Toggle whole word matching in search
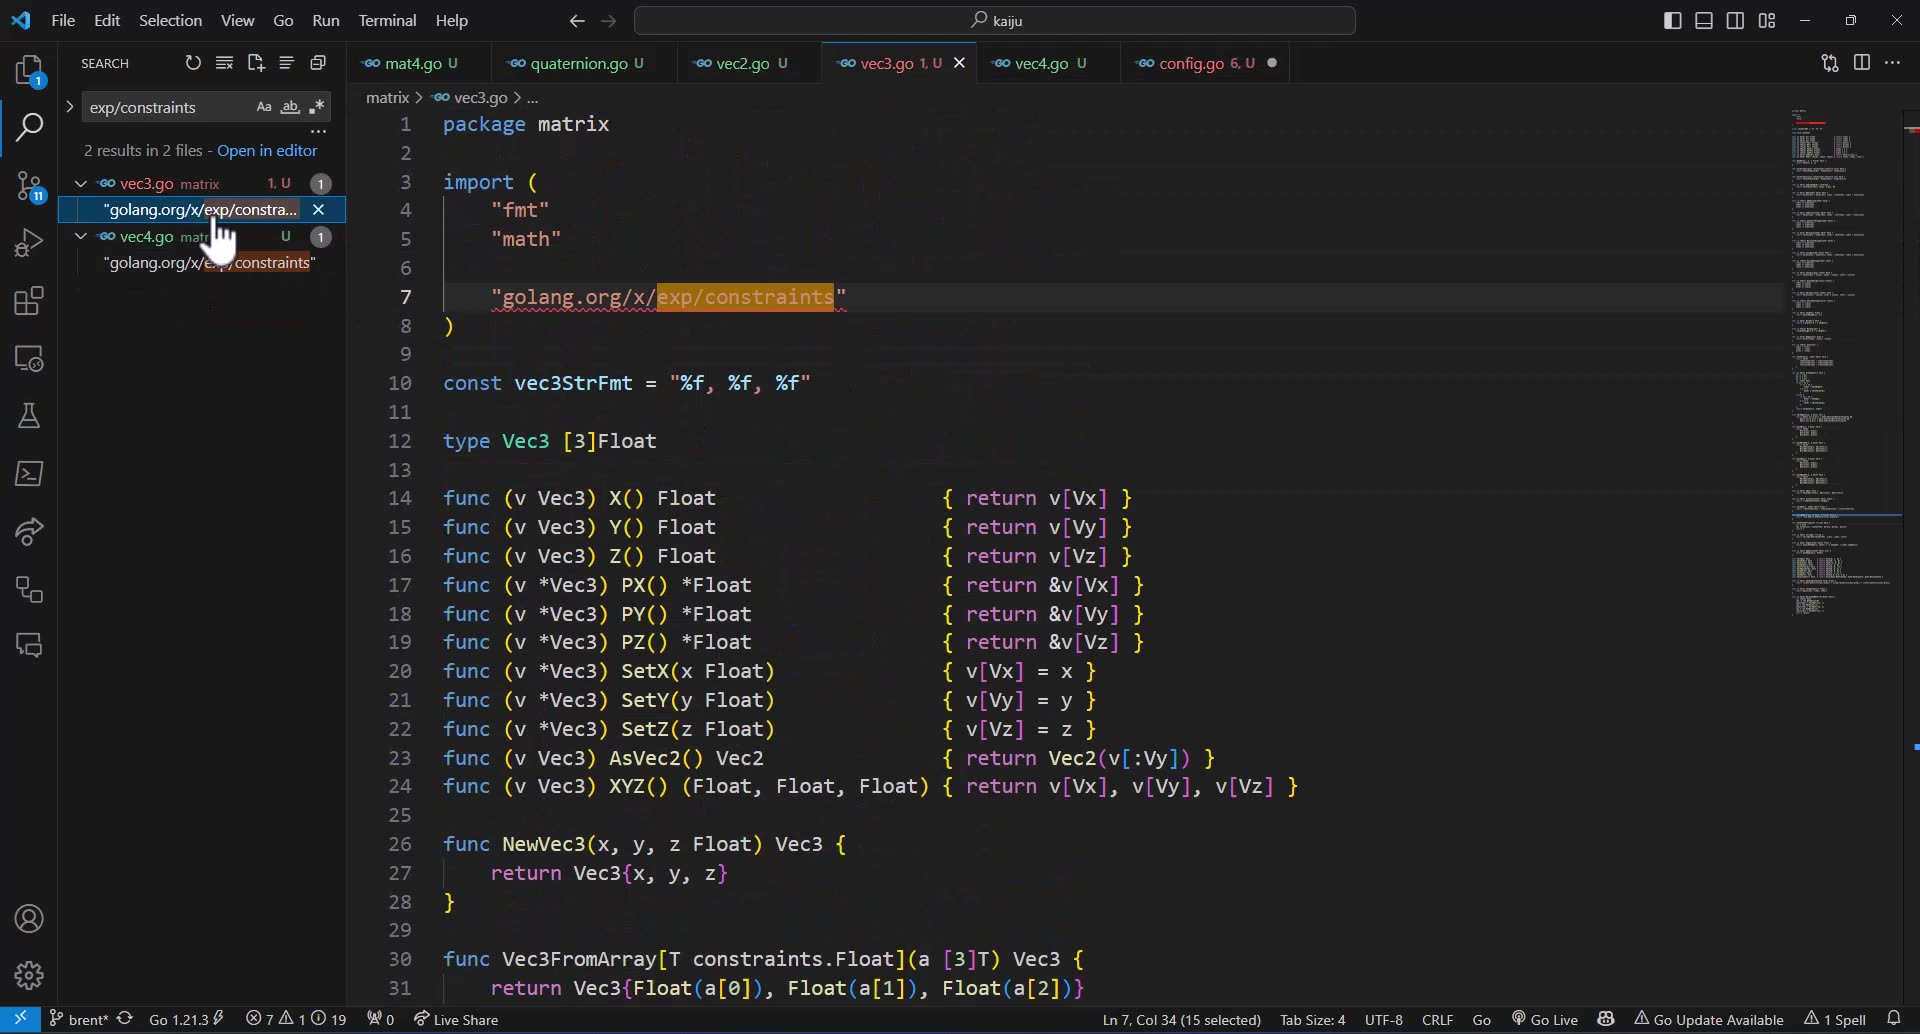 (x=291, y=106)
